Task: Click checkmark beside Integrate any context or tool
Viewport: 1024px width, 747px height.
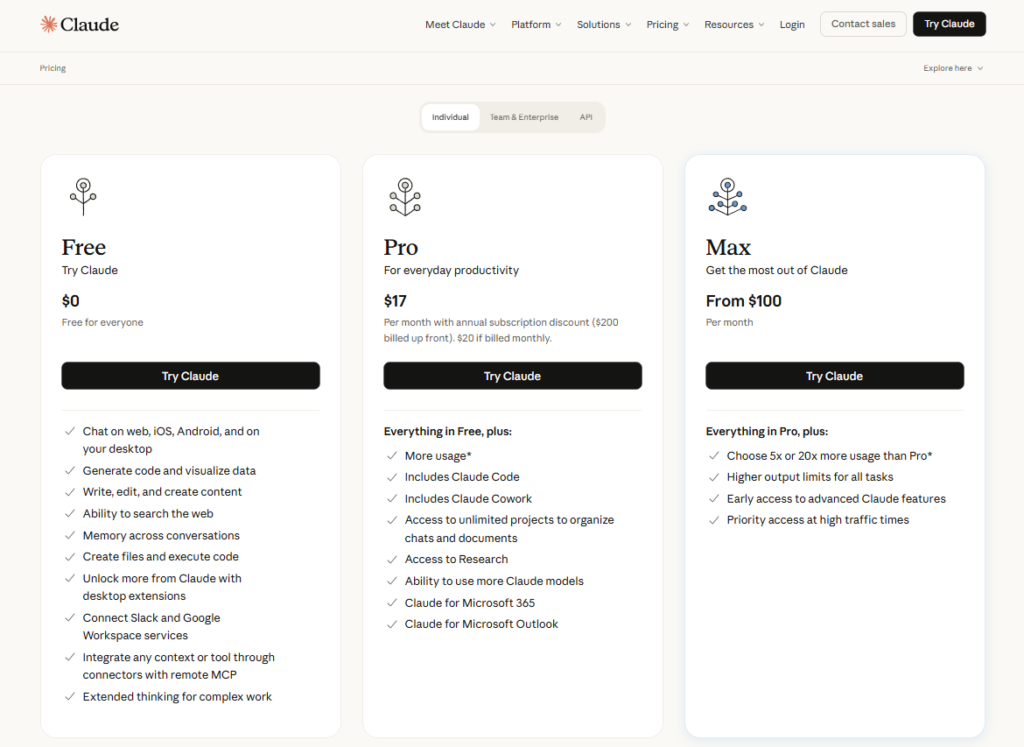Action: pos(69,657)
